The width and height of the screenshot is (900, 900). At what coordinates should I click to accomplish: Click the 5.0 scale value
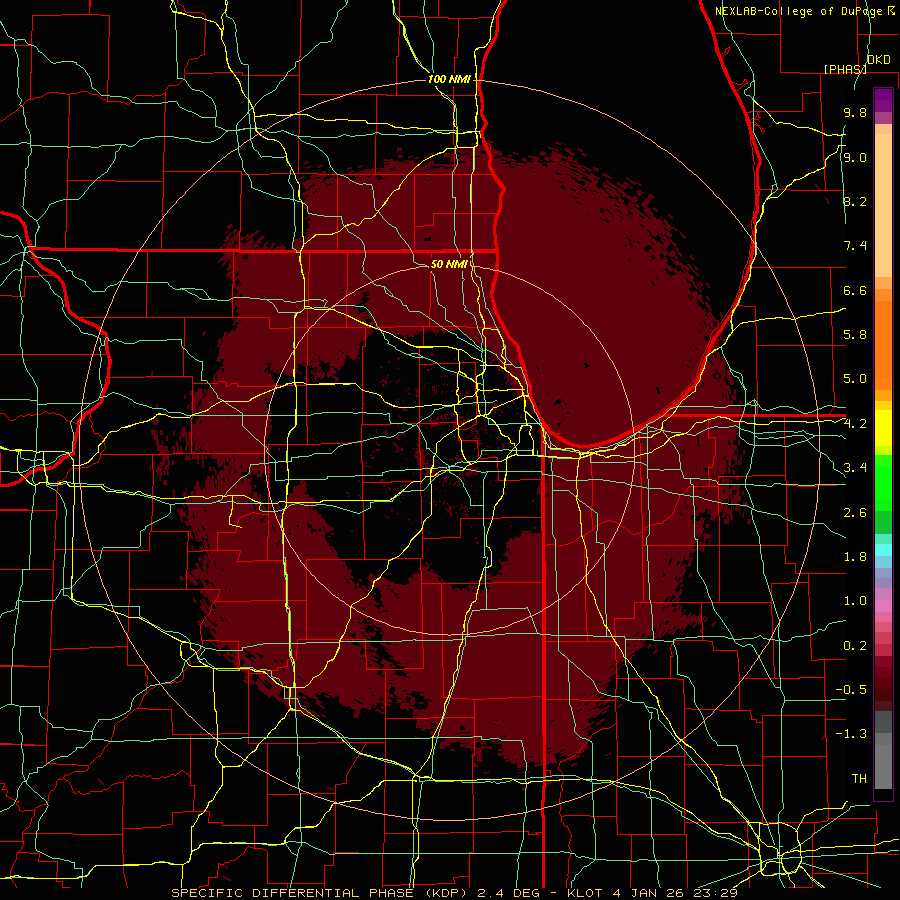click(855, 379)
